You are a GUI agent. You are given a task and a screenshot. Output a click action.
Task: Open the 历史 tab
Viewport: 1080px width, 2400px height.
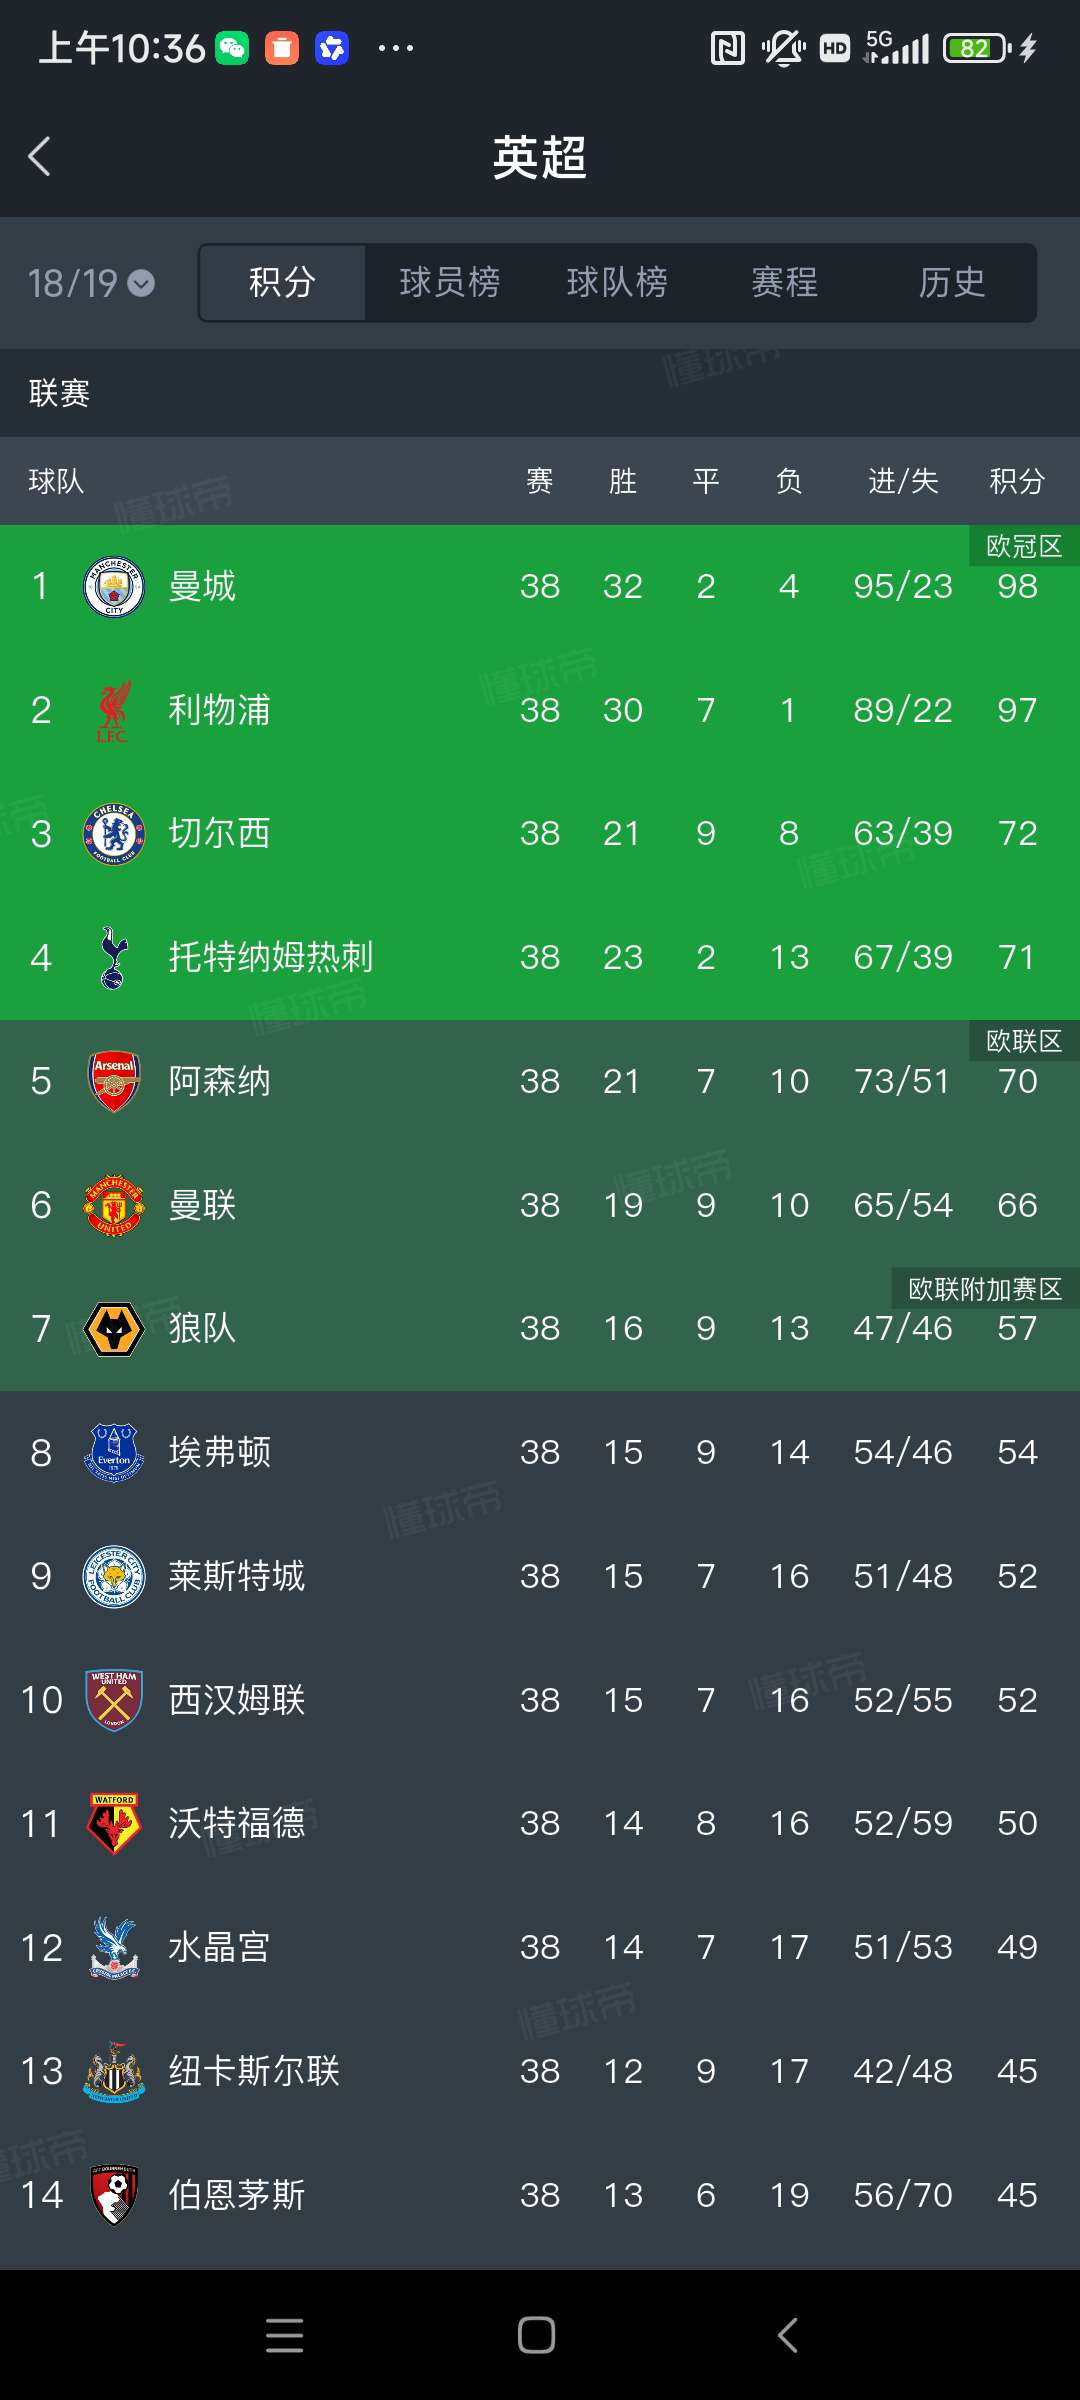coord(952,283)
